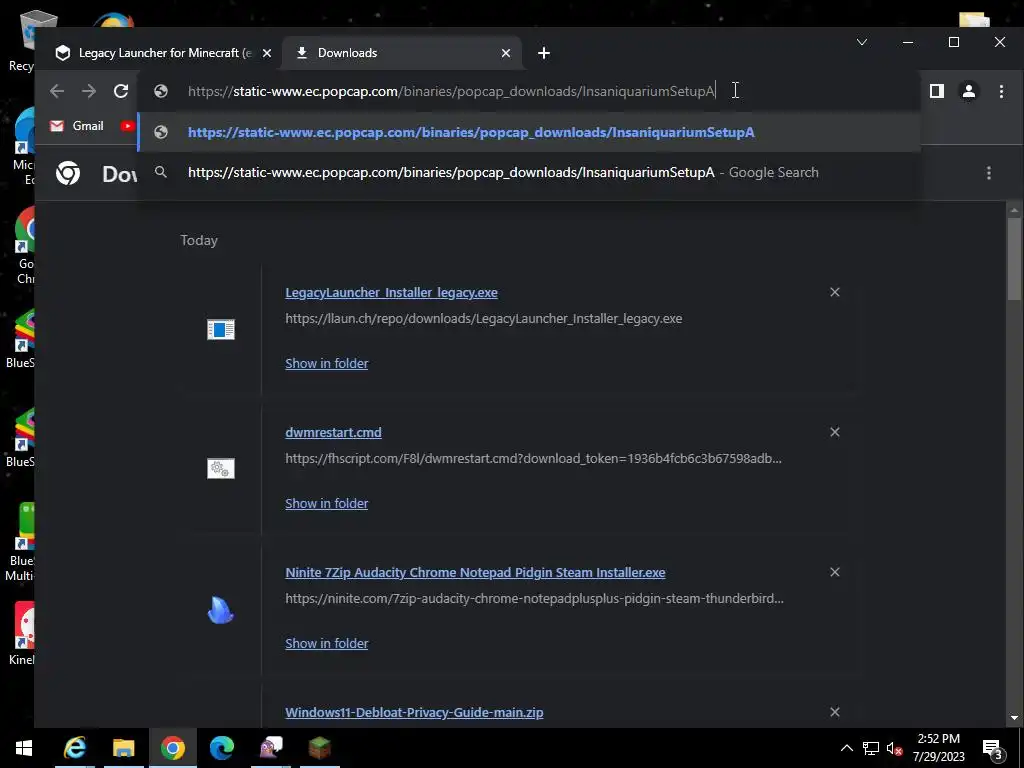Show dwmrestart.cmd in folder

pos(327,504)
